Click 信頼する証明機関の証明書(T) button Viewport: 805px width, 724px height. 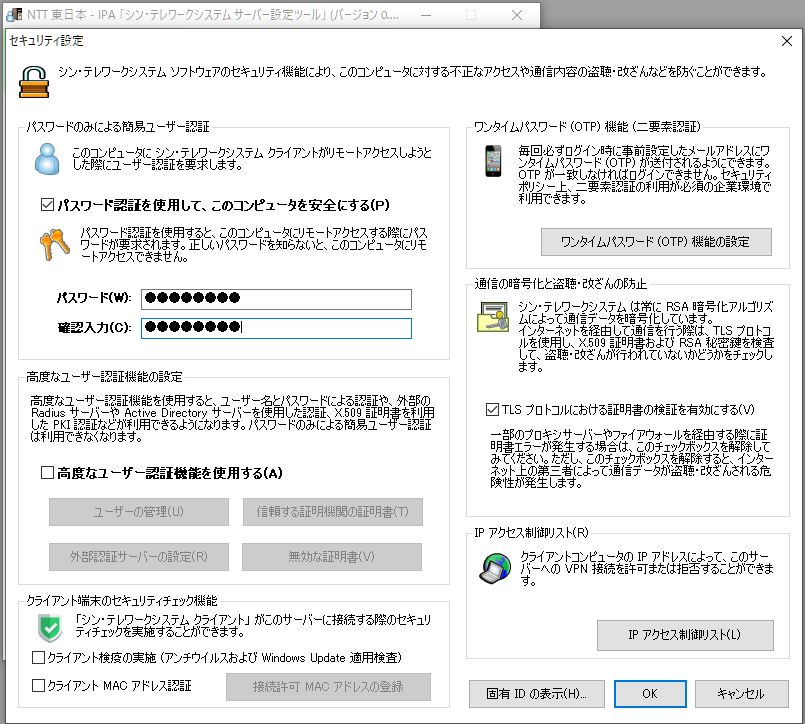pyautogui.click(x=333, y=511)
